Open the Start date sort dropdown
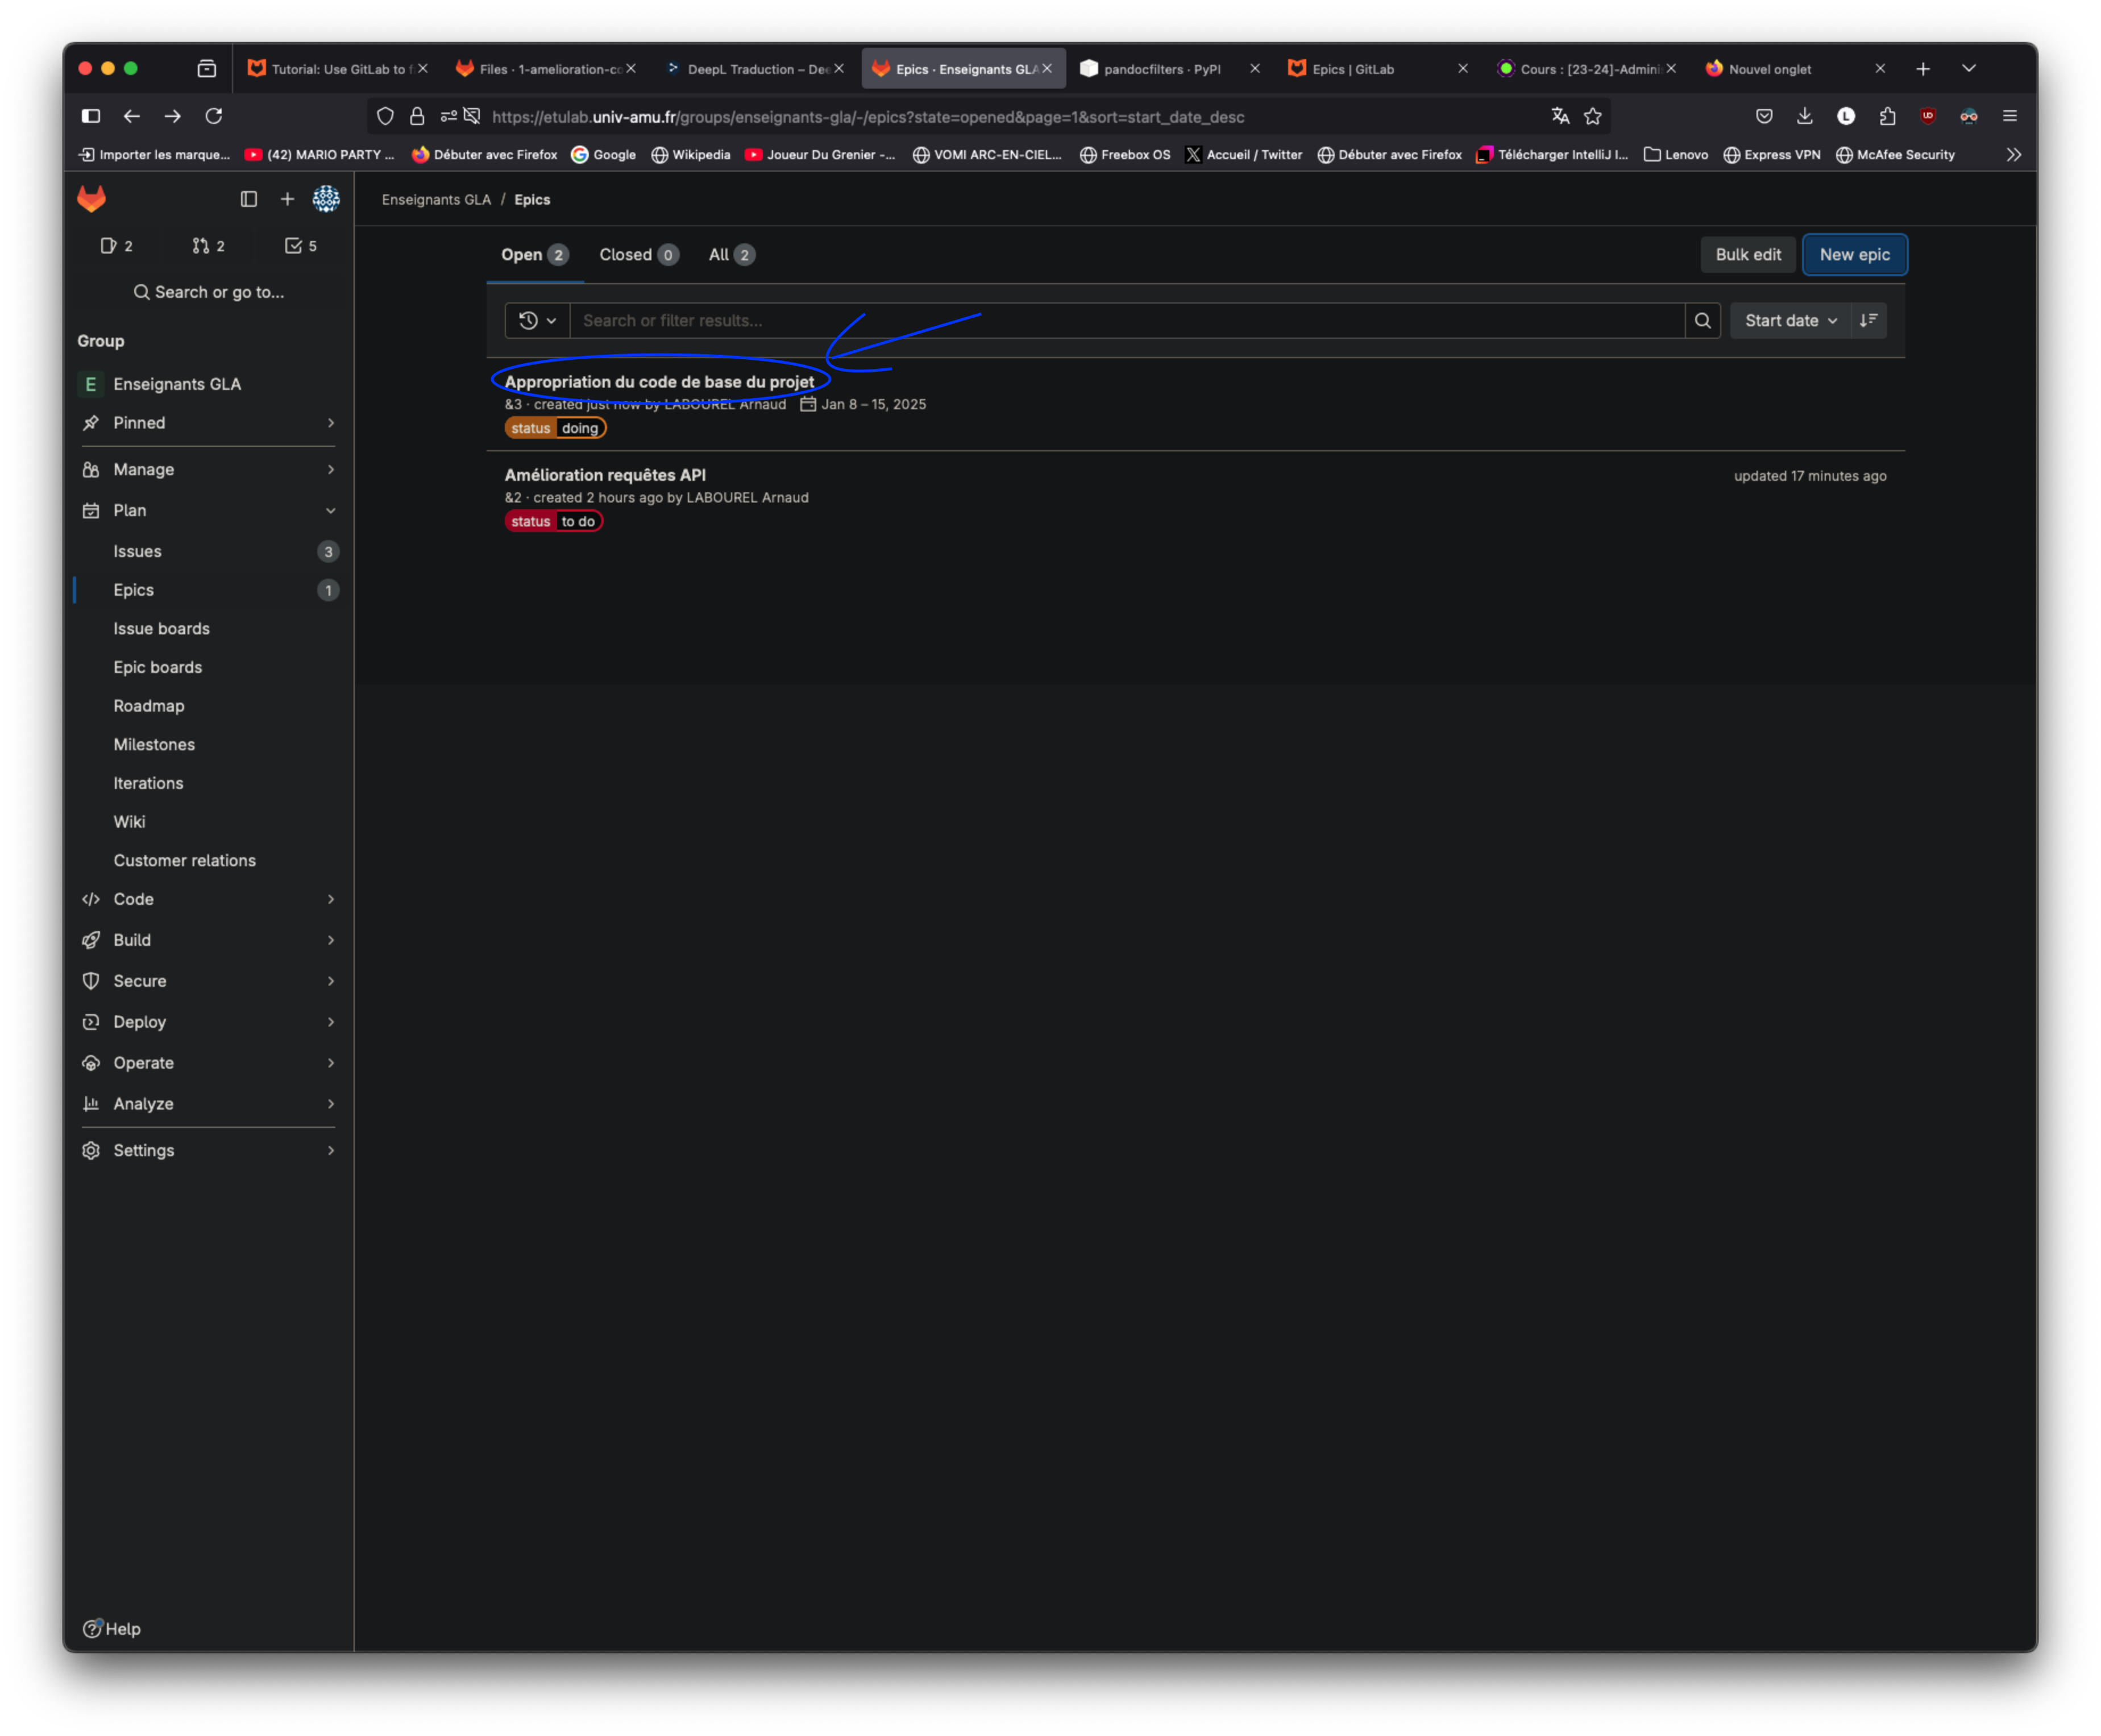This screenshot has height=1736, width=2101. [x=1790, y=320]
